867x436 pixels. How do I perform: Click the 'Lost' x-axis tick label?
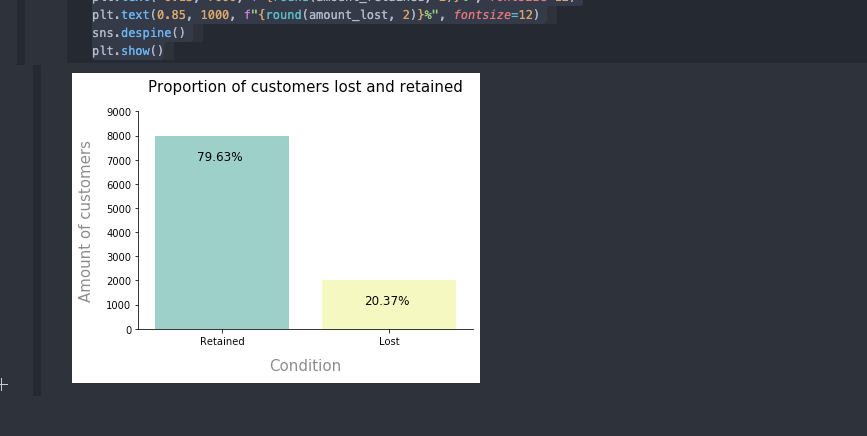[x=389, y=342]
